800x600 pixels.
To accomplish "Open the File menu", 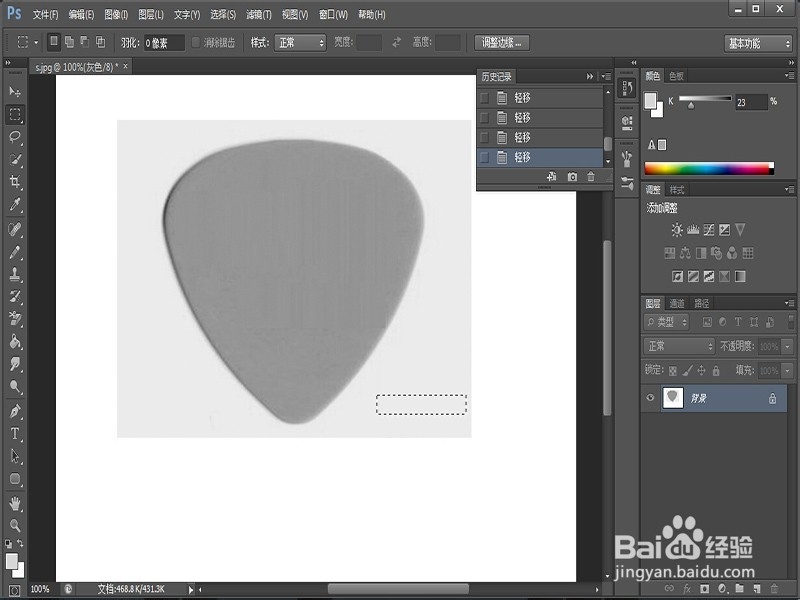I will coord(45,15).
